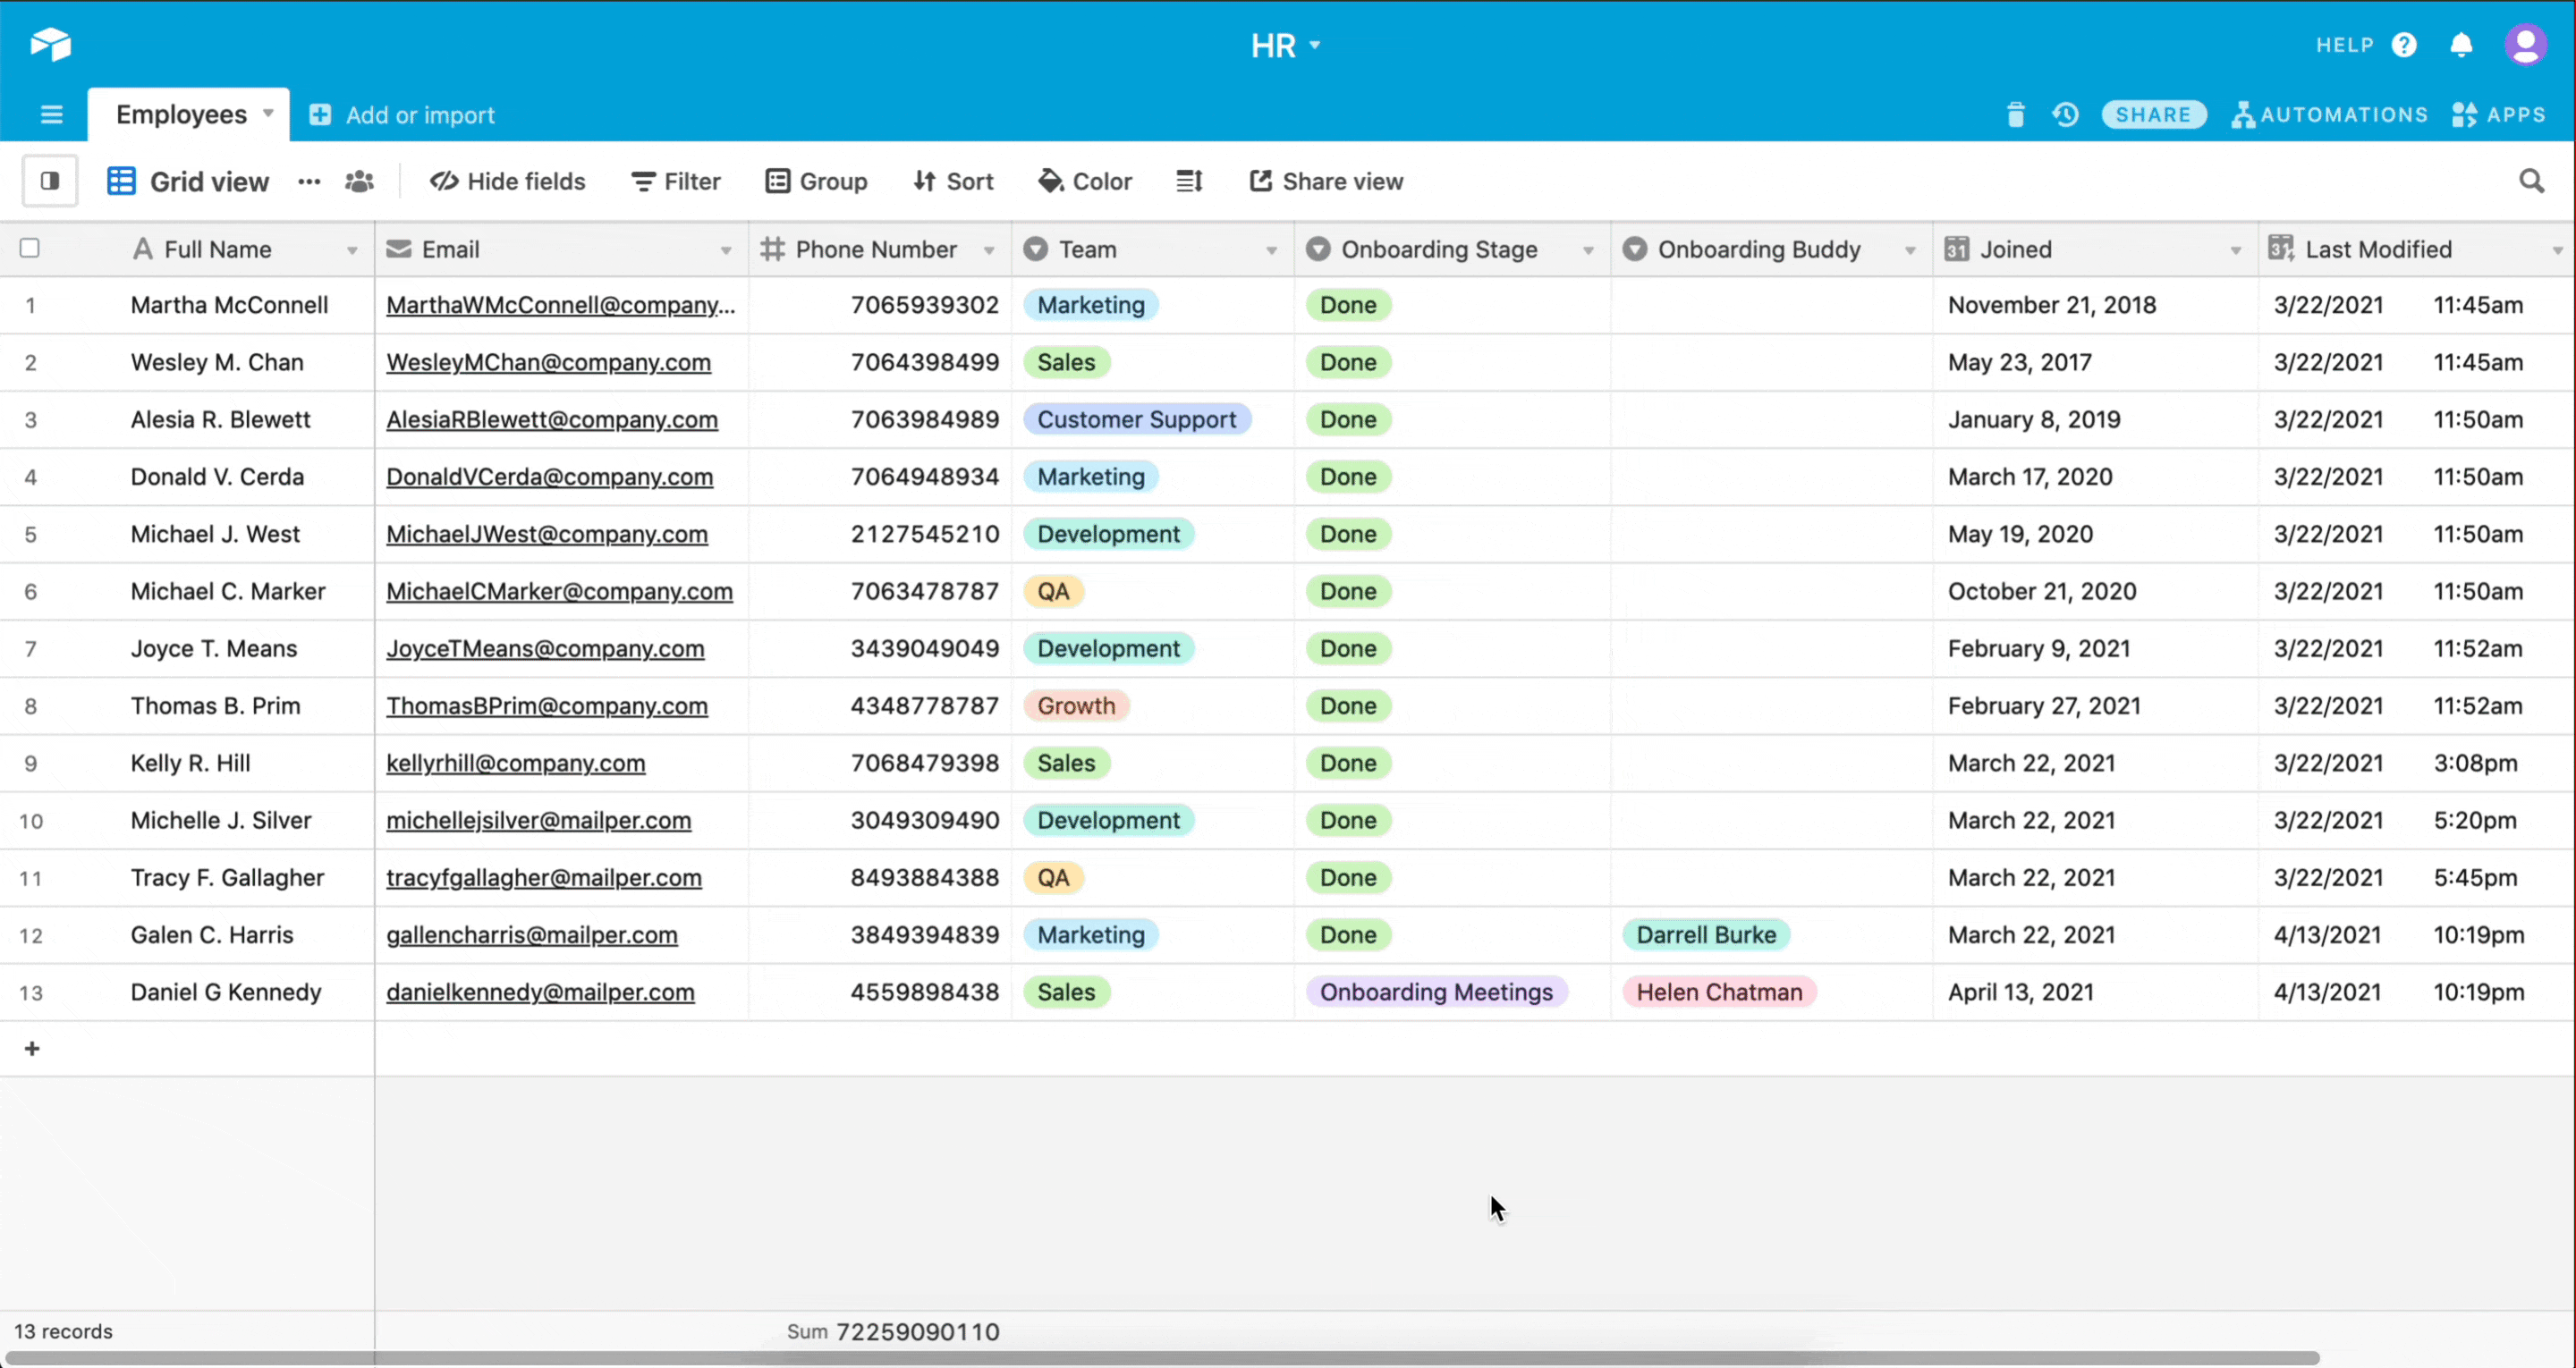Open the search magnifier icon

tap(2531, 181)
